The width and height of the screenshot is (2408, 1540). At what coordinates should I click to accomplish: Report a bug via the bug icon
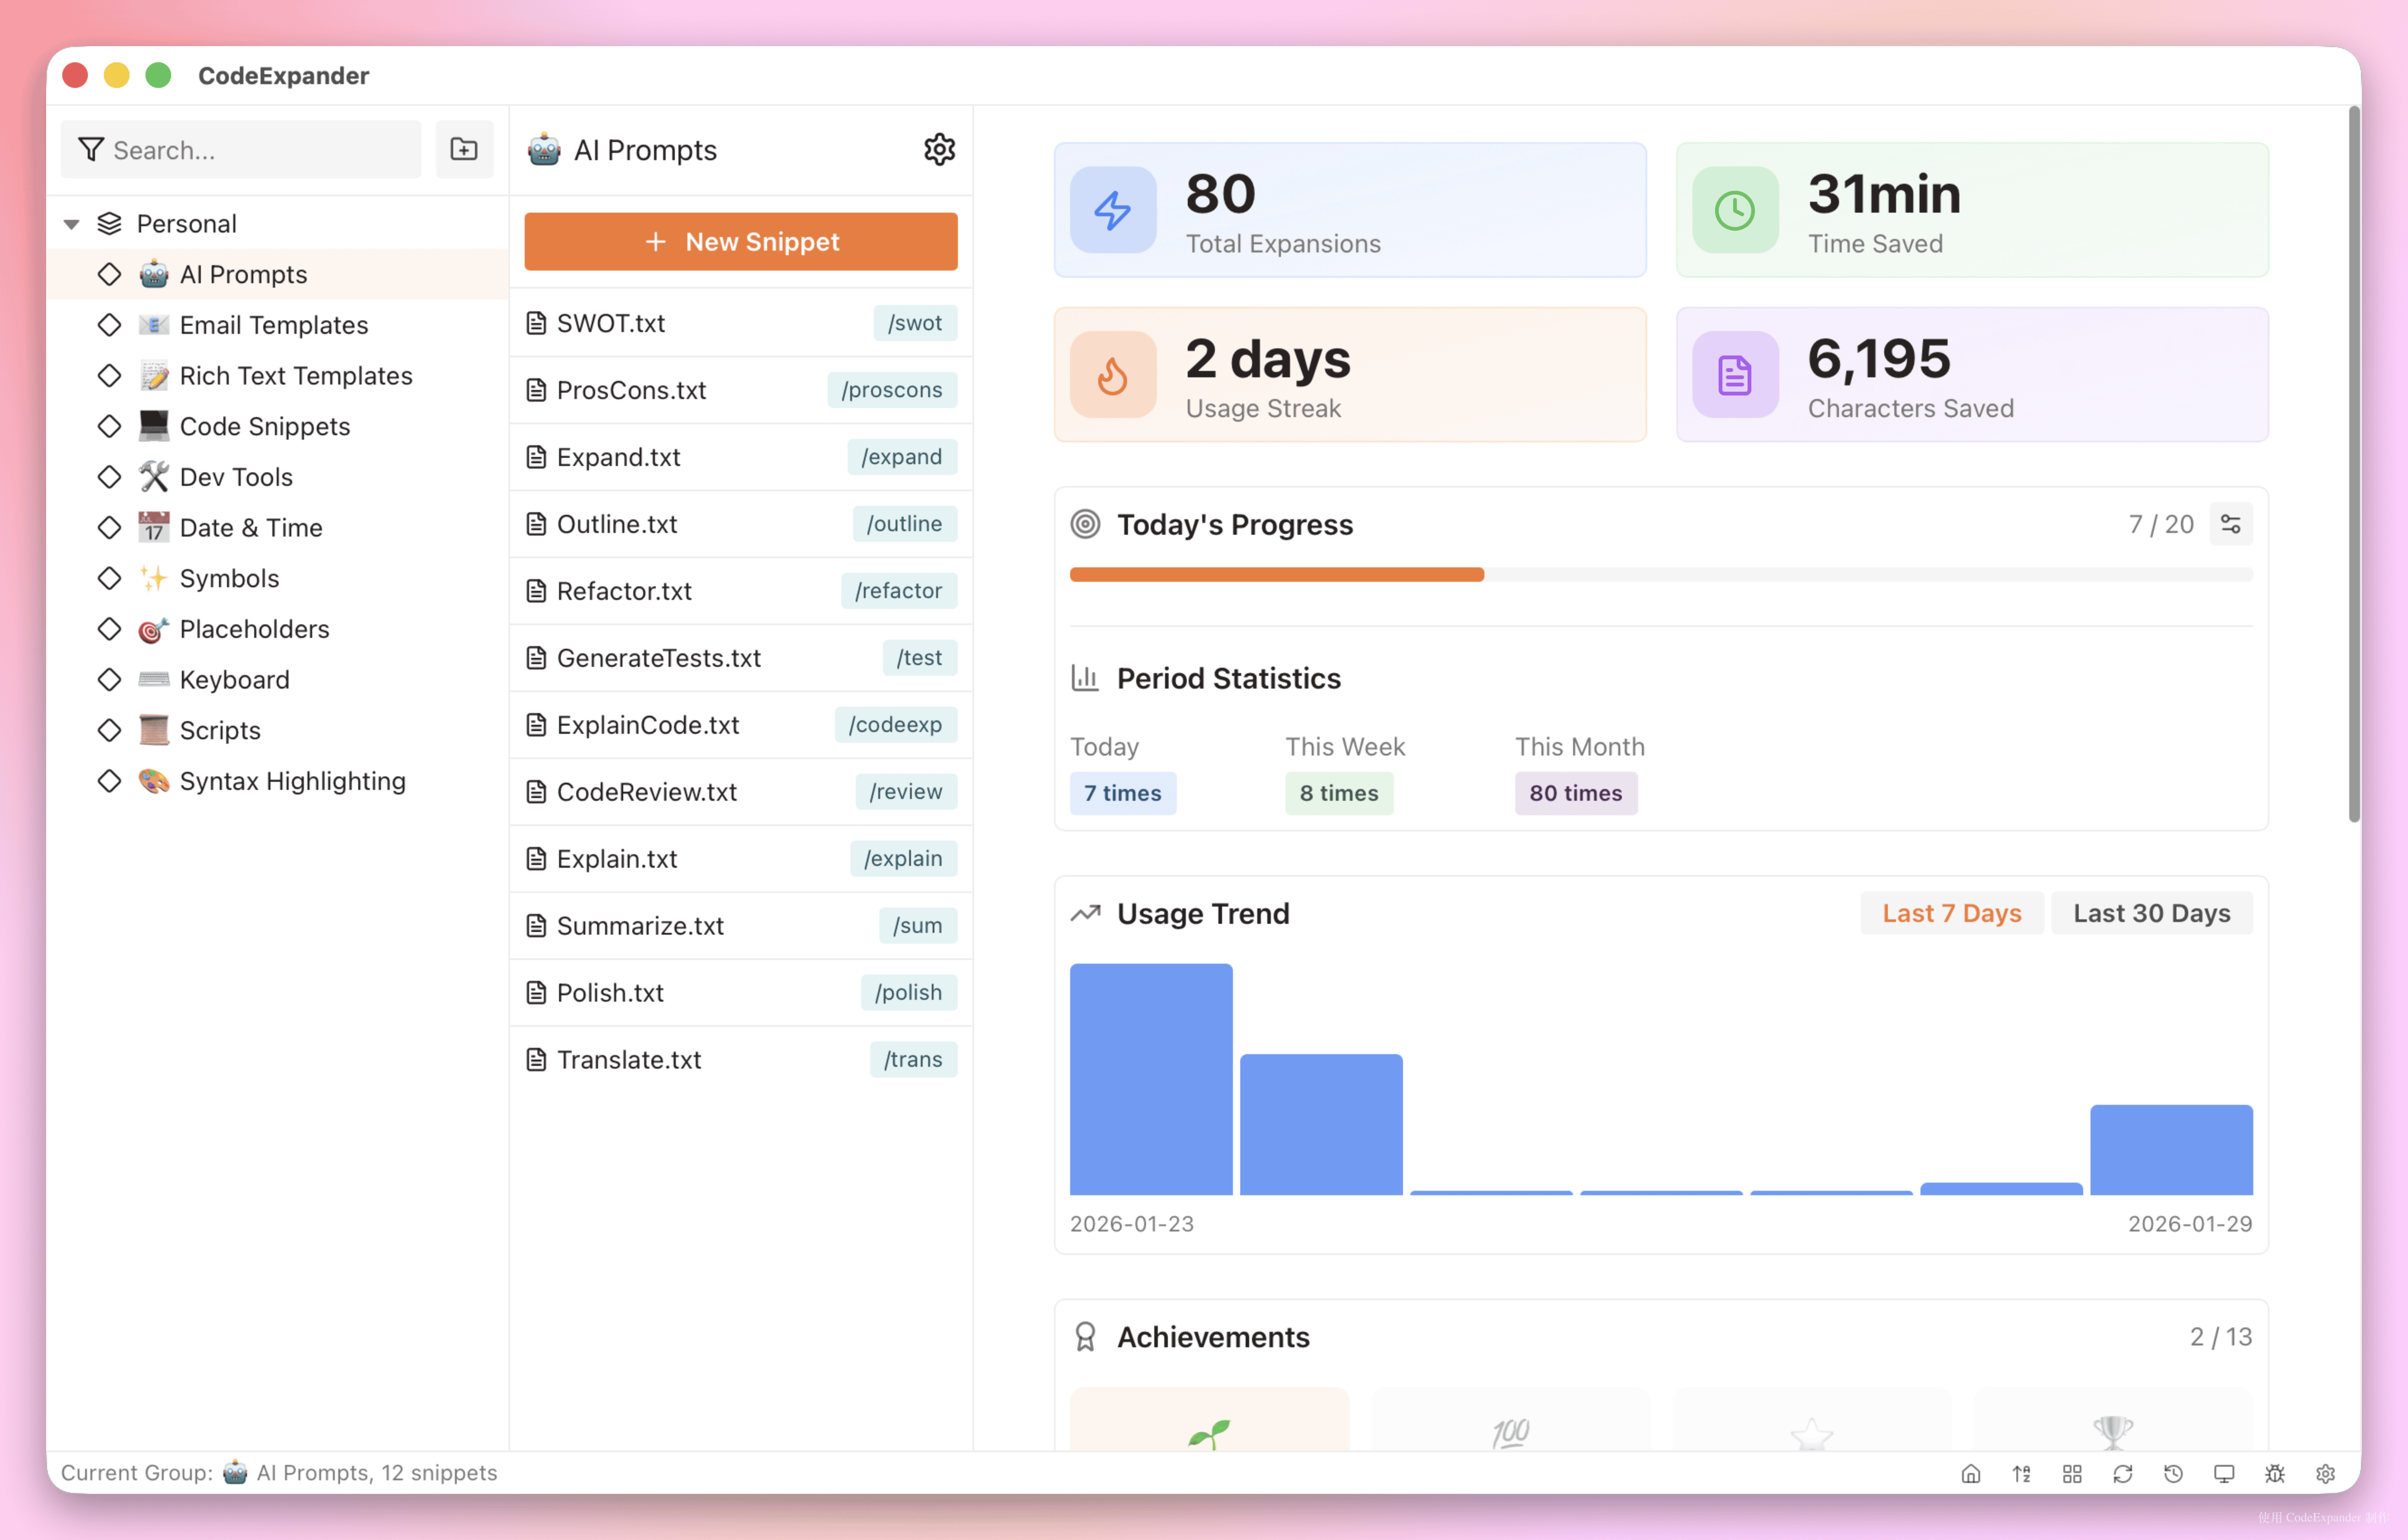[x=2274, y=1473]
